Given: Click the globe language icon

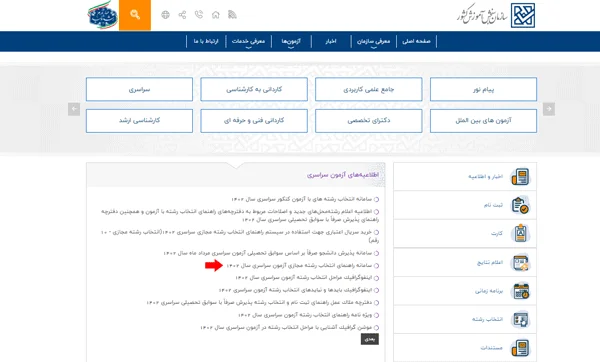Looking at the screenshot, I should pyautogui.click(x=165, y=15).
